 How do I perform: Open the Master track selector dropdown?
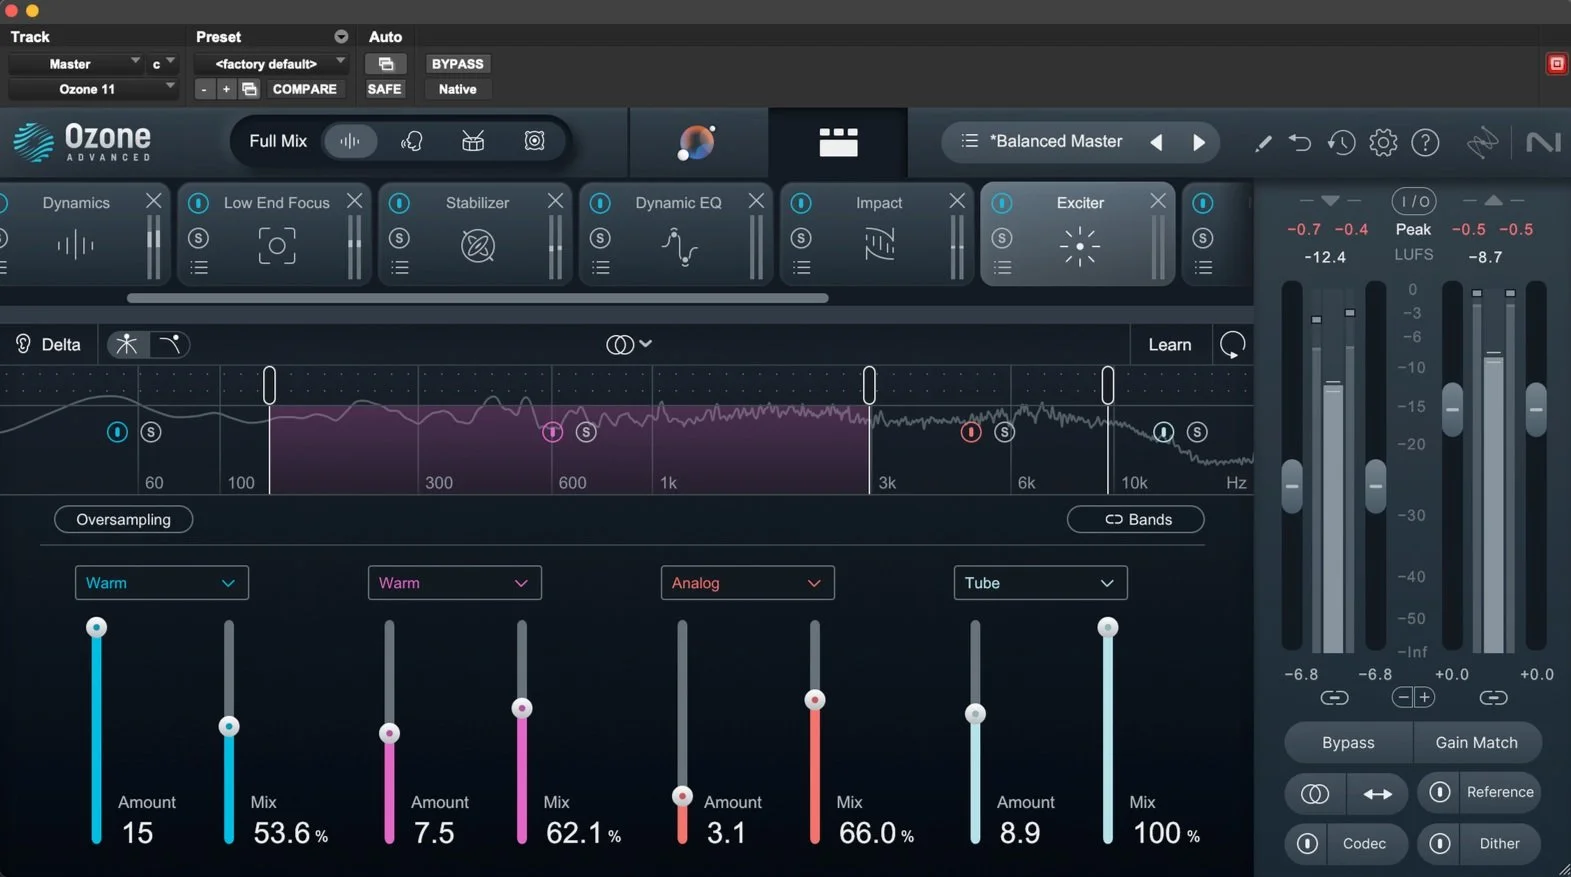(76, 64)
